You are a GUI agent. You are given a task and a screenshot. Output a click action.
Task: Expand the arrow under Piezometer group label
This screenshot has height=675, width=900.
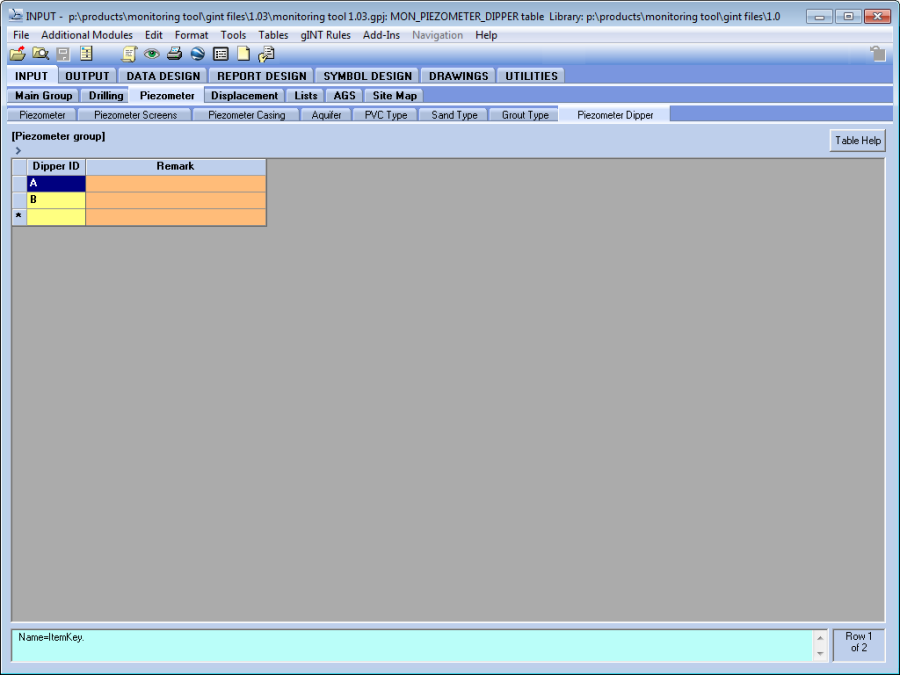18,150
